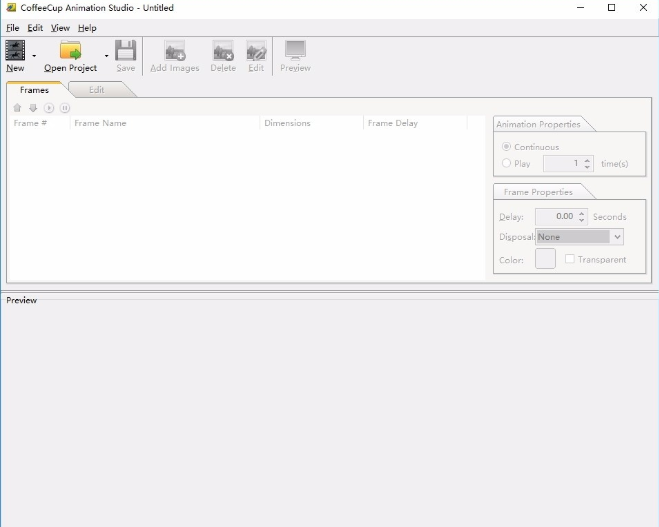
Task: Click the Save floppy disk icon
Action: 125,51
